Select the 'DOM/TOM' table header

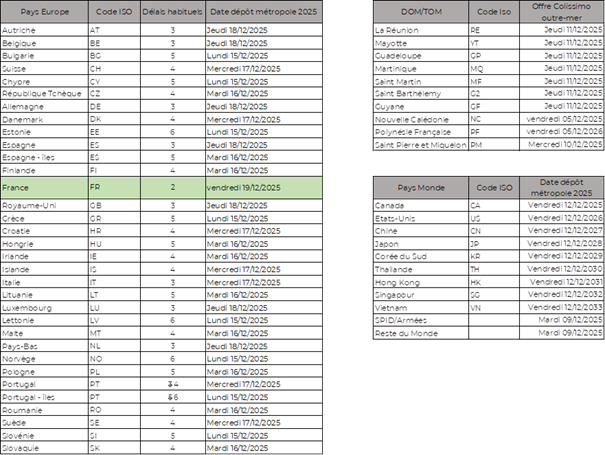421,12
